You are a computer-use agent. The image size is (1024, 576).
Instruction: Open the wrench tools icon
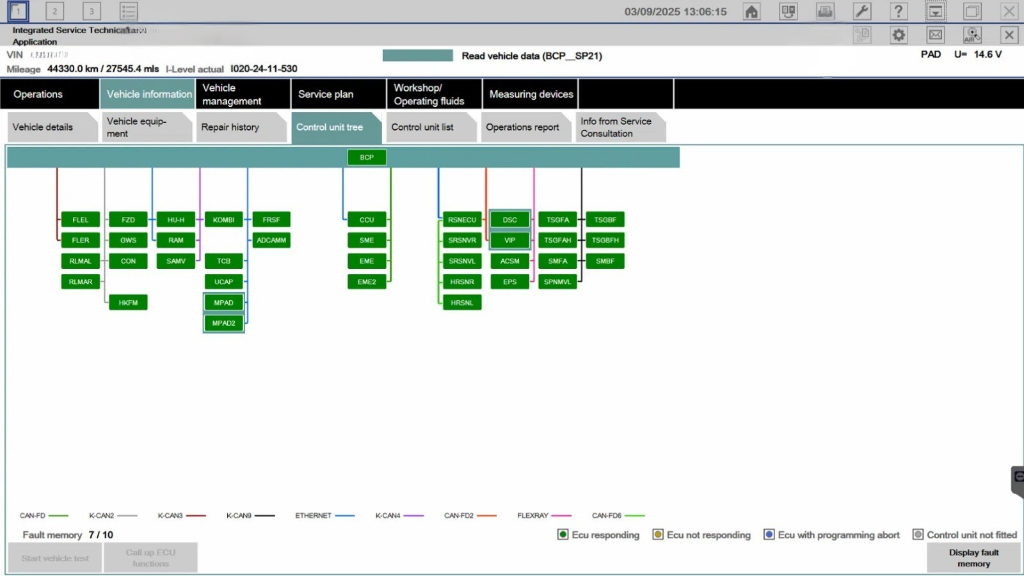coord(861,11)
